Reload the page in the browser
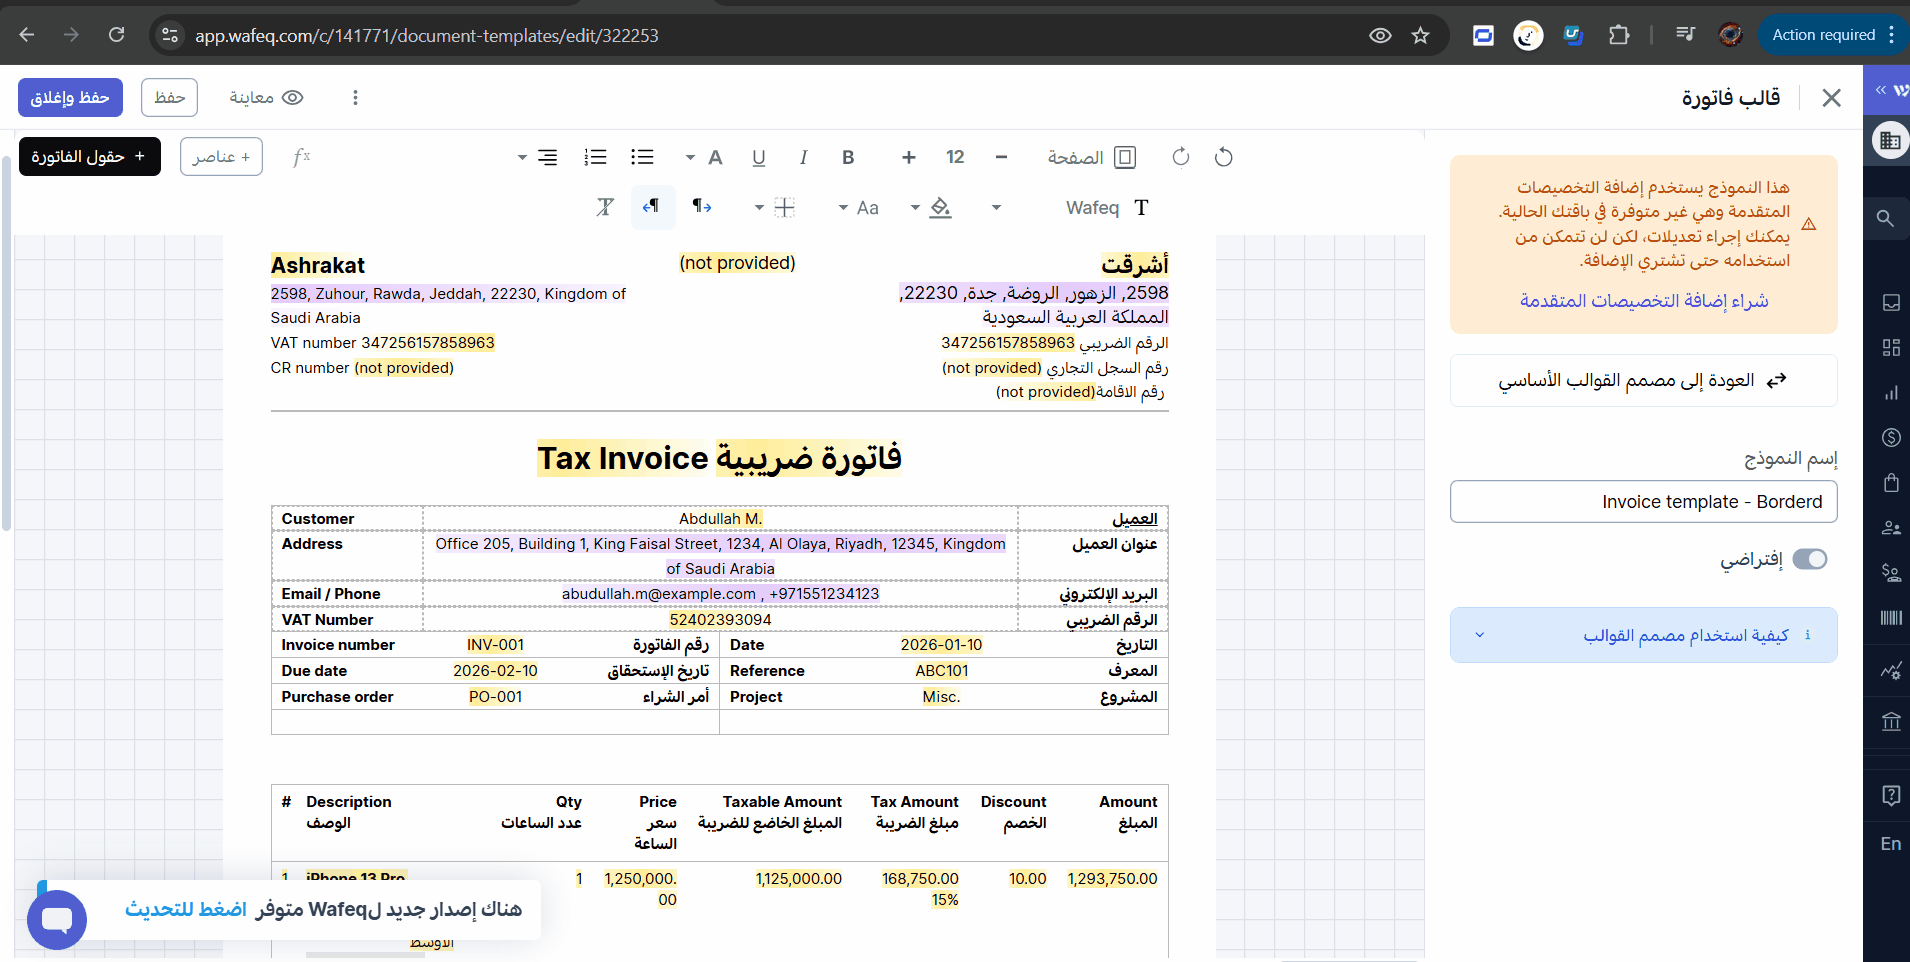The height and width of the screenshot is (962, 1910). [x=116, y=35]
